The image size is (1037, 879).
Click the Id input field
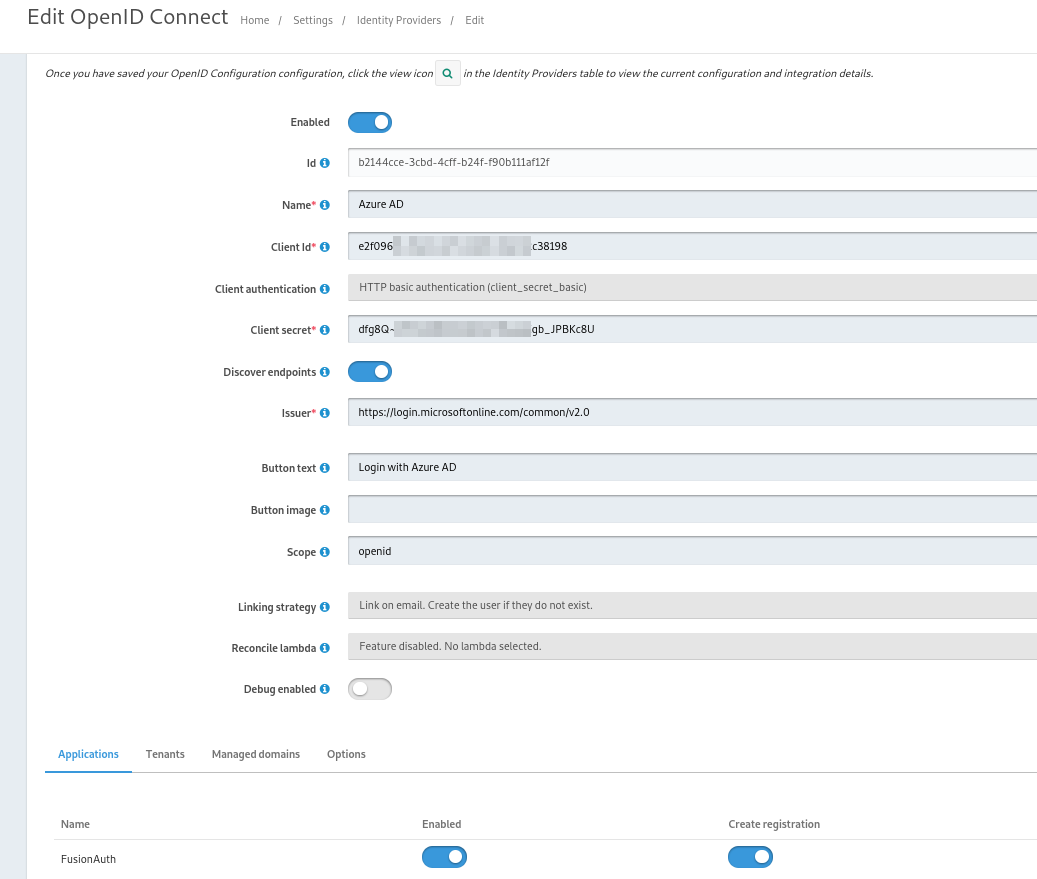click(x=692, y=163)
